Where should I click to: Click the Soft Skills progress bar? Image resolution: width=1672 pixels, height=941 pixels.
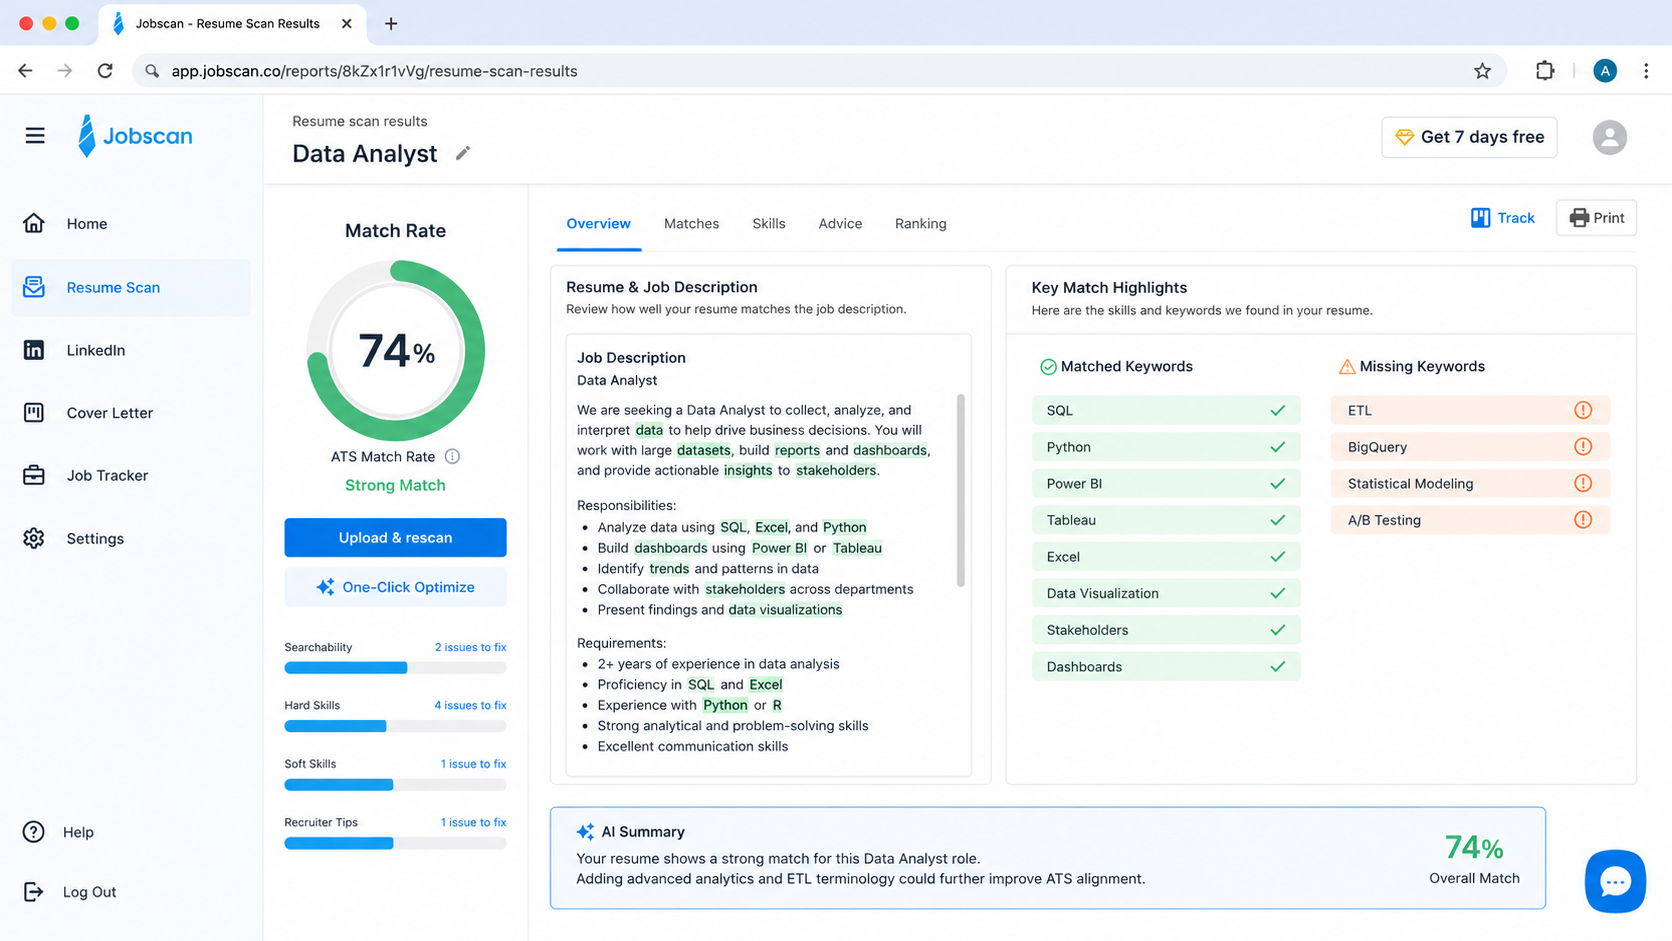coord(395,785)
